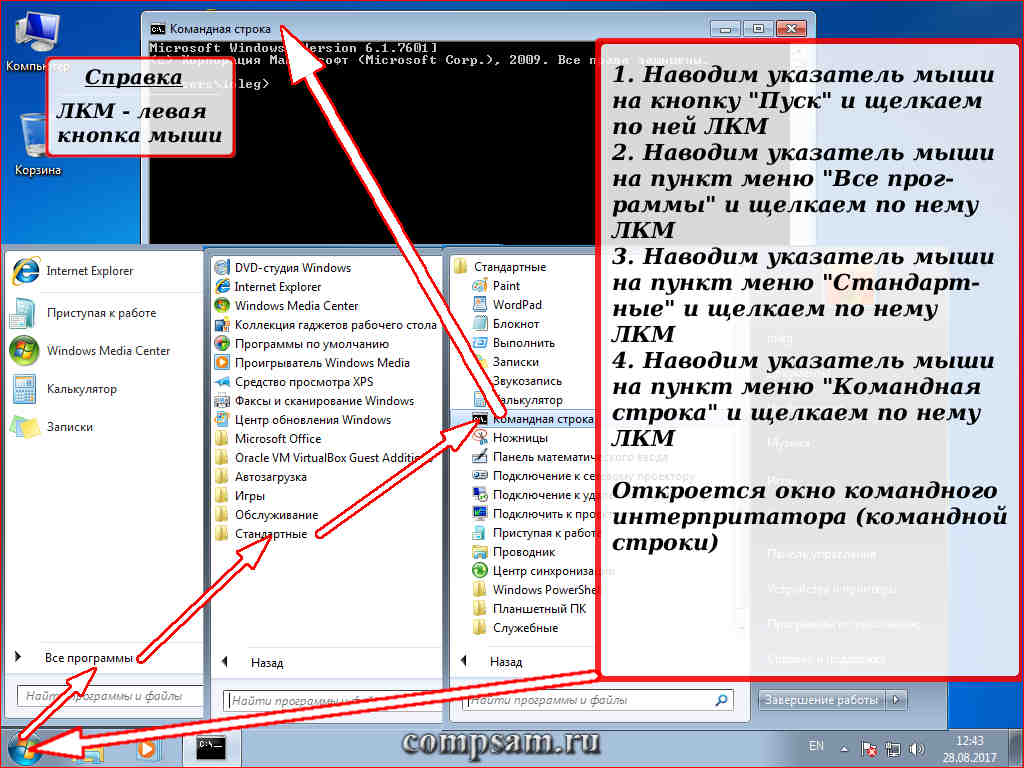
Task: Open the taskbar clock and date
Action: click(x=969, y=749)
